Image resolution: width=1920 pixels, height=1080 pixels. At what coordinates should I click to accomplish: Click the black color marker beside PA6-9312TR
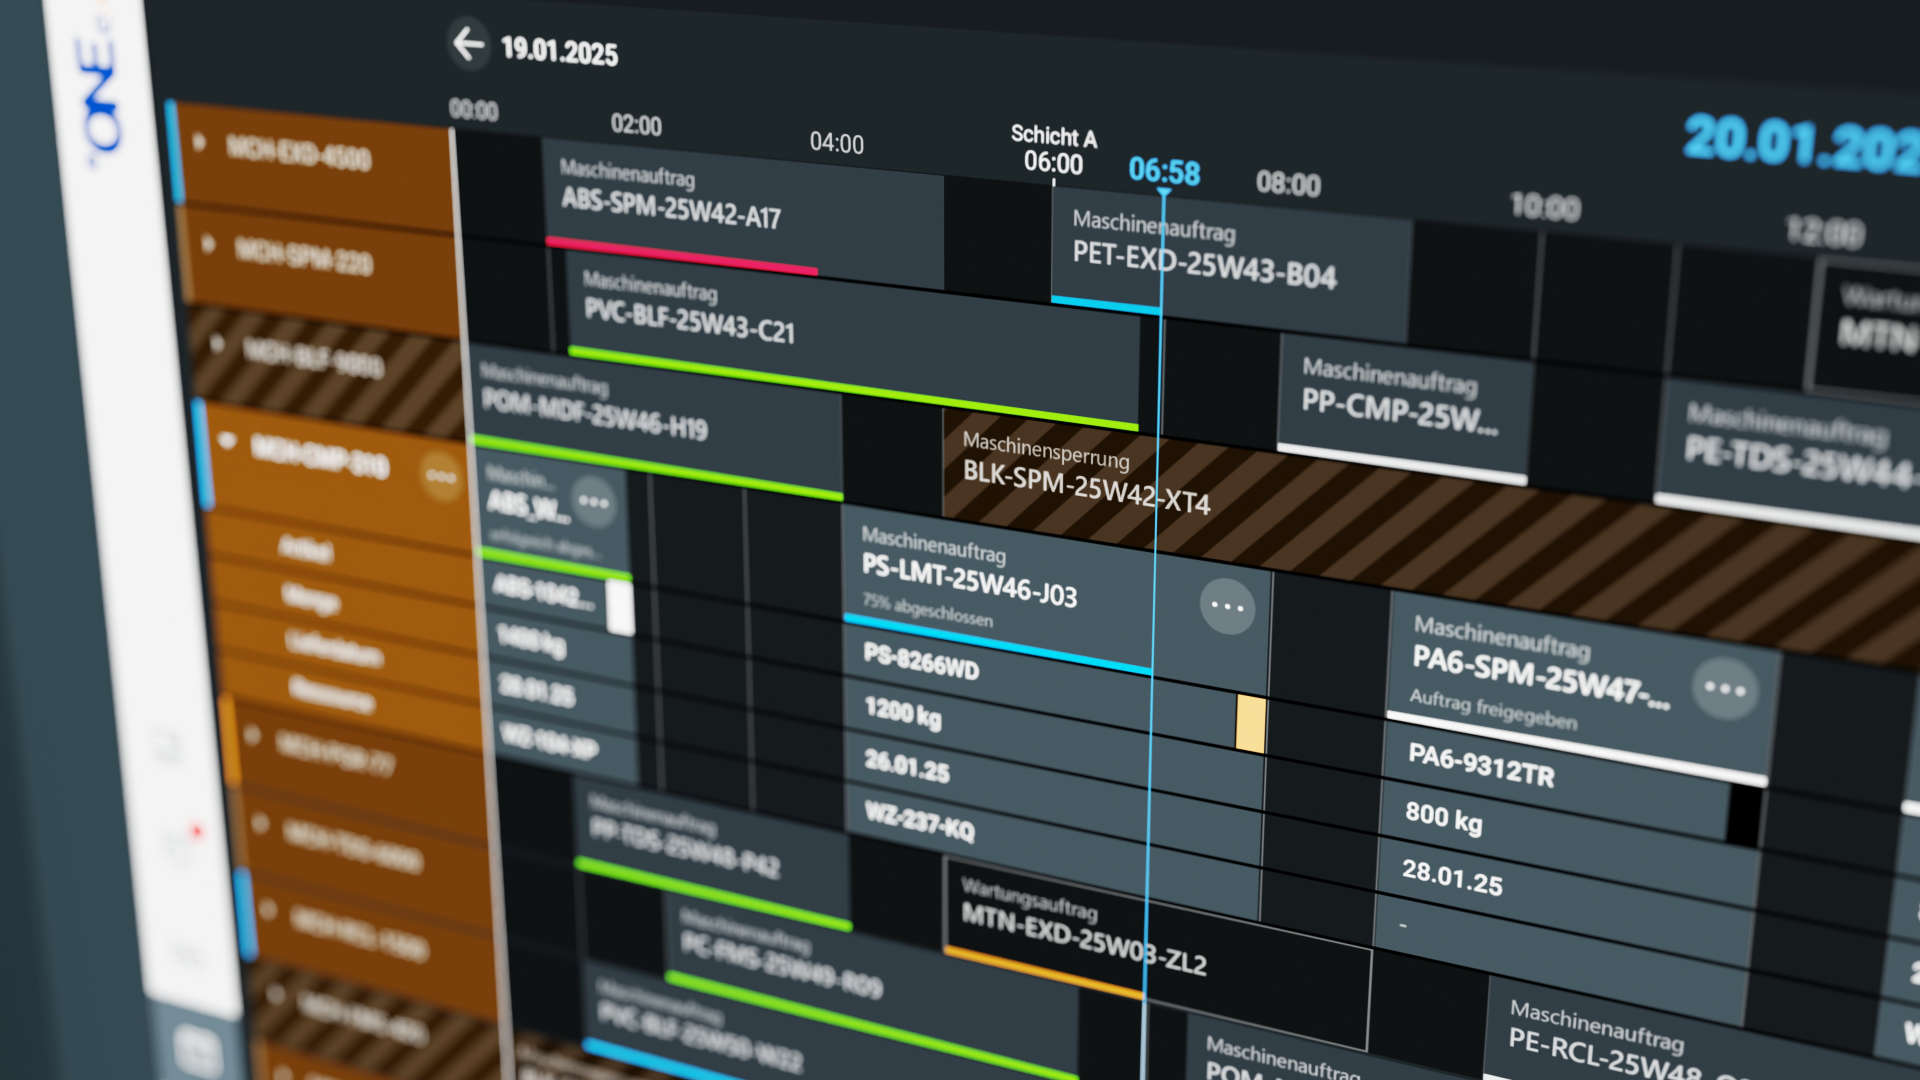coord(1744,814)
